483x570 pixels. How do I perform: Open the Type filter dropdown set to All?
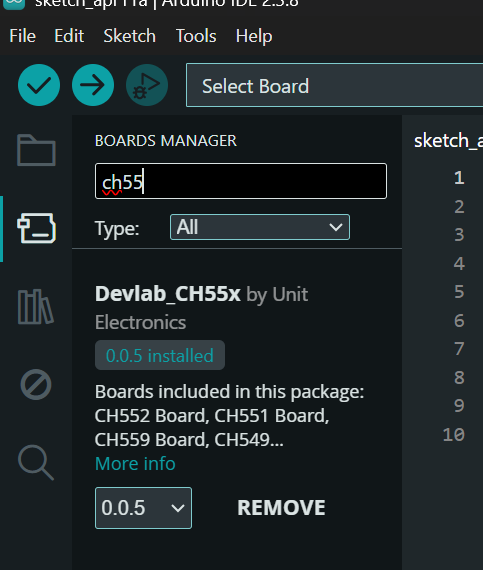(x=260, y=227)
